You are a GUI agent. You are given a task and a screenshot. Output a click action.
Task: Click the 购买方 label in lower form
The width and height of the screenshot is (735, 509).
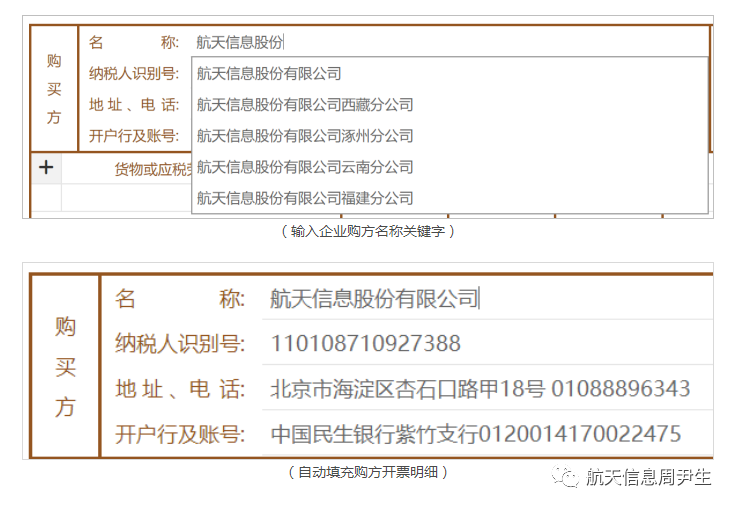(x=65, y=367)
